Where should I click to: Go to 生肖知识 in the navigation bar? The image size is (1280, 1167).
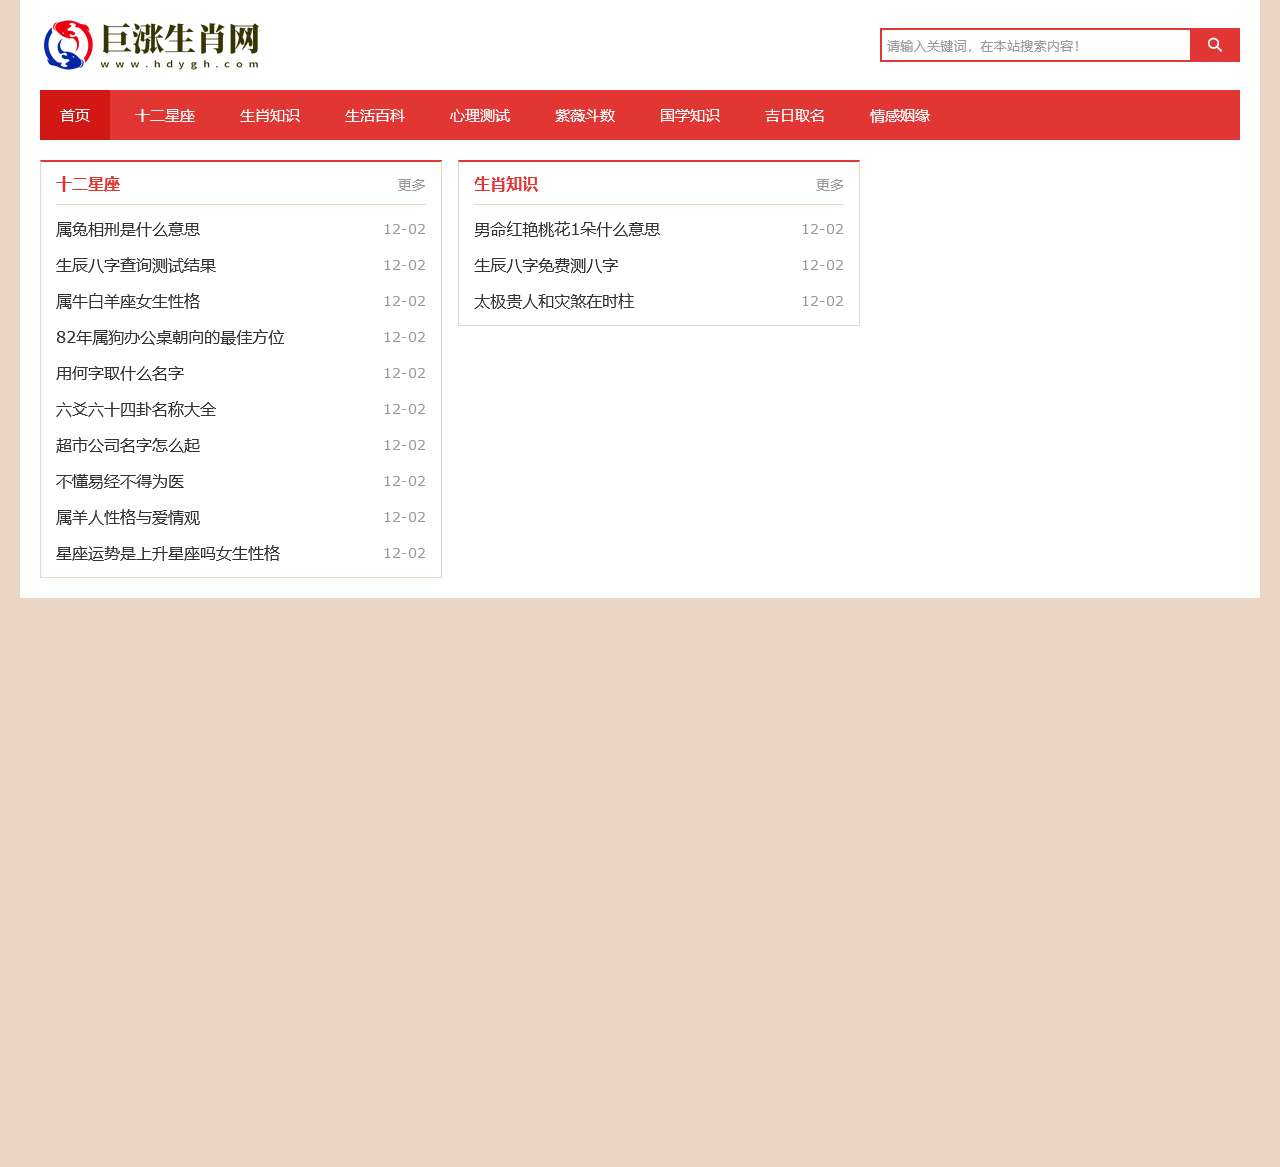click(270, 115)
